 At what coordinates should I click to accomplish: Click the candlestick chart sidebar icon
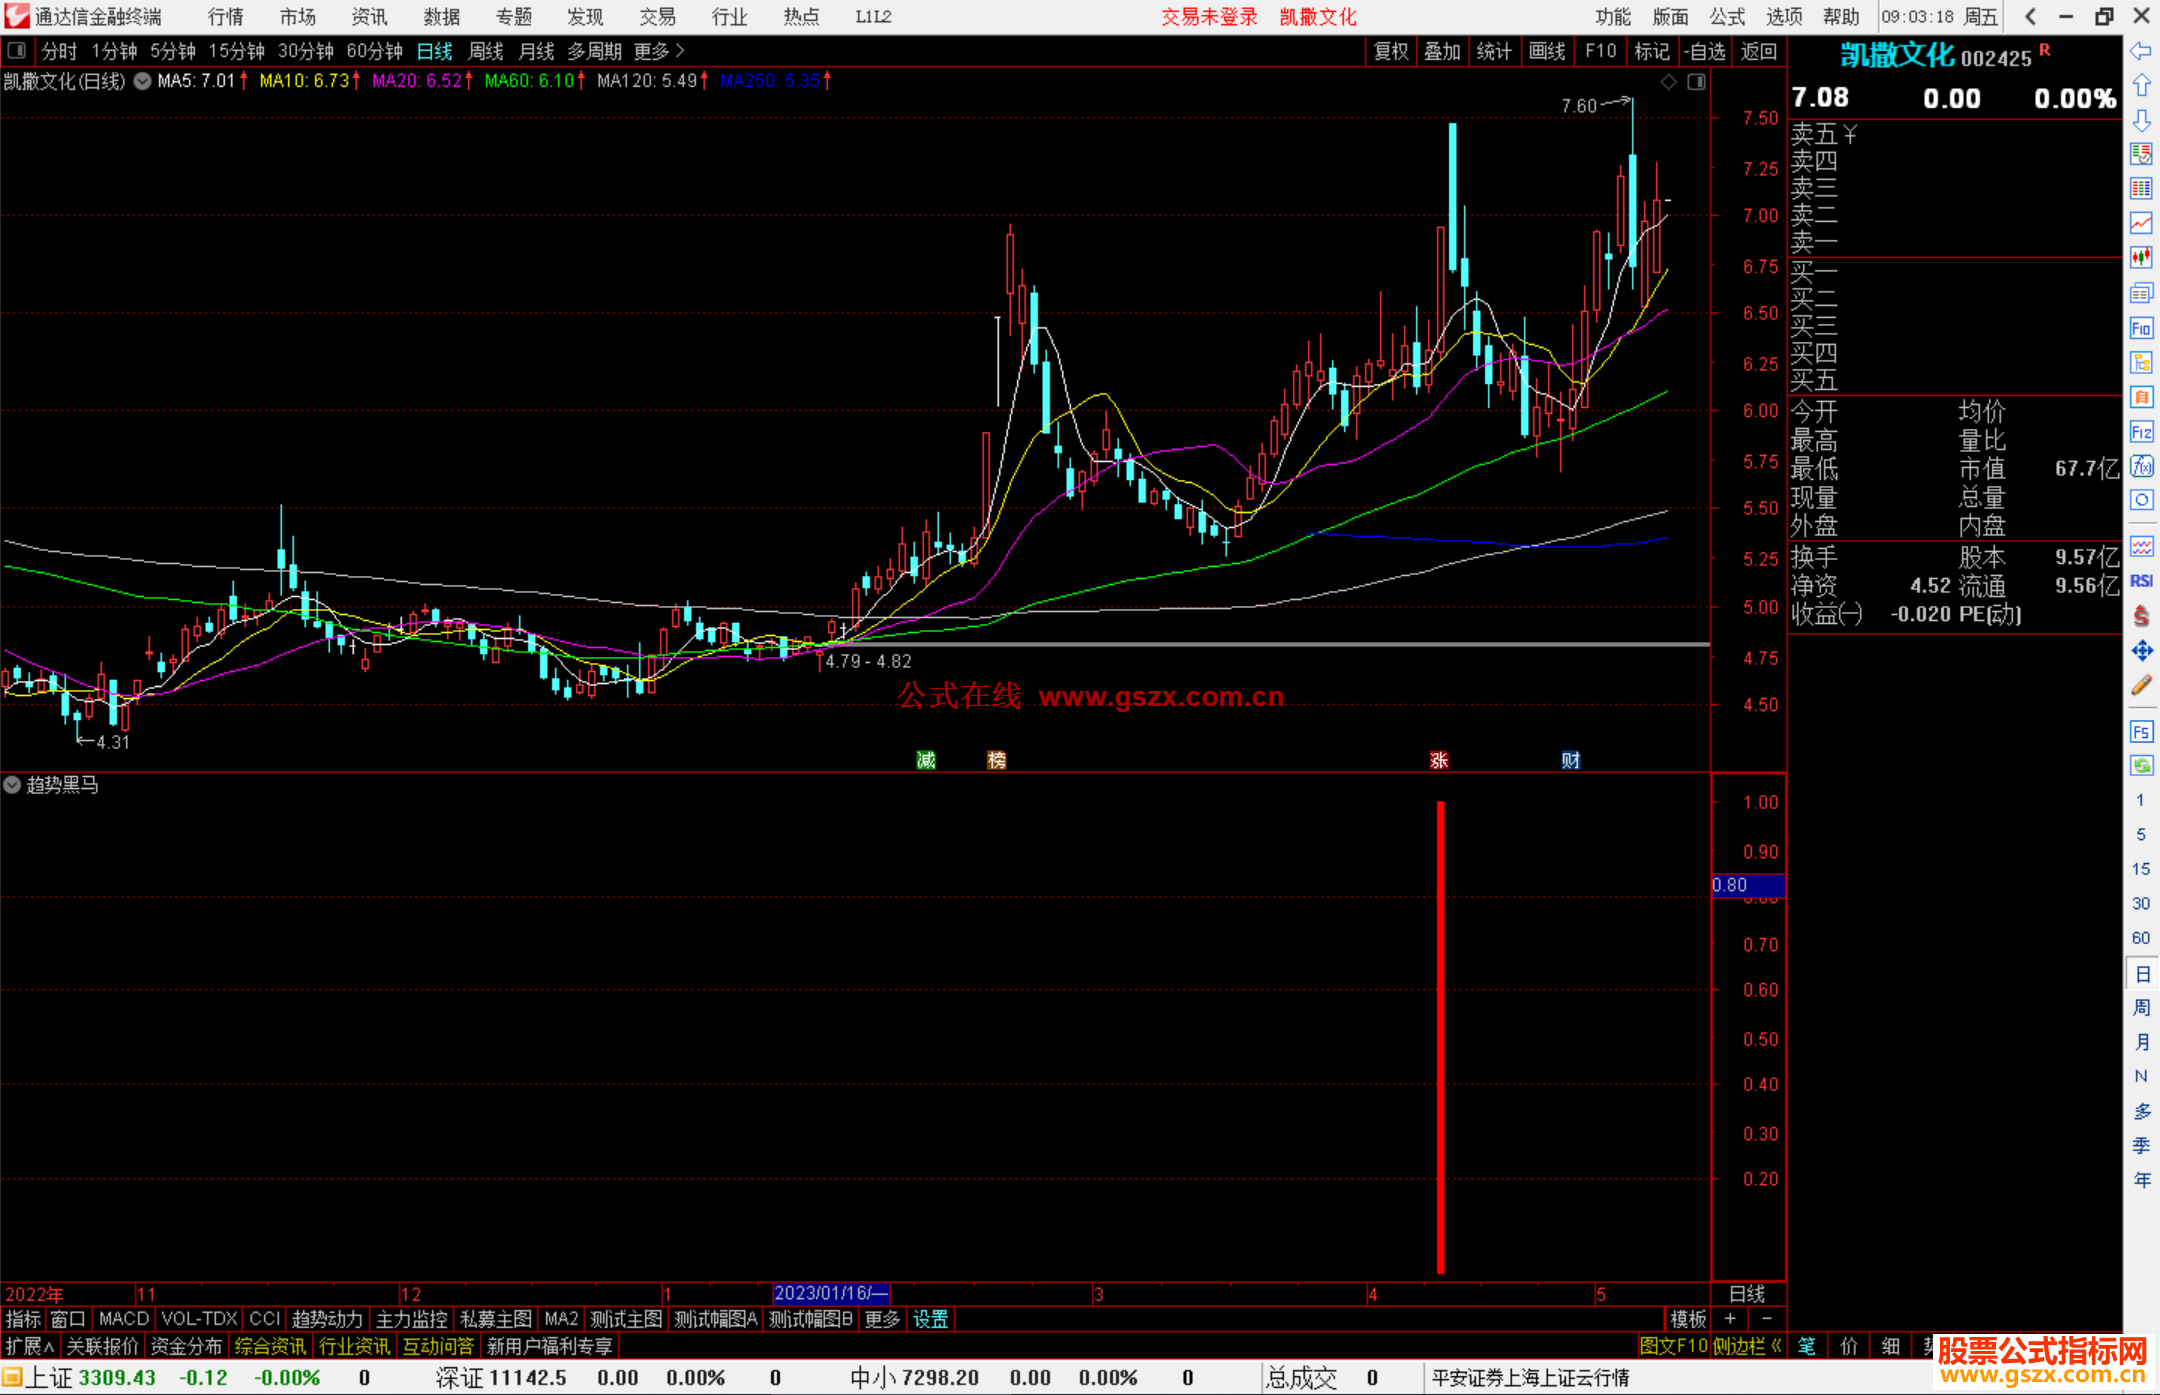point(2141,257)
